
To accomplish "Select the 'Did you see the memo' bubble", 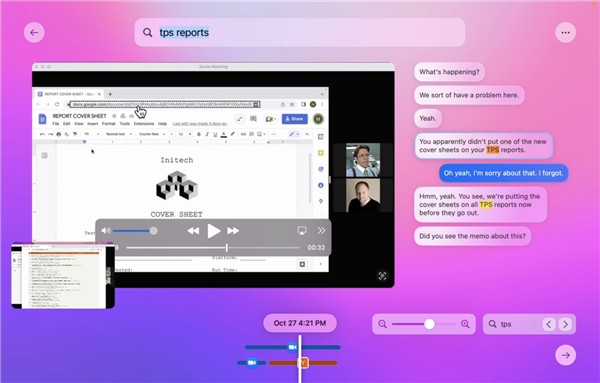I will point(472,236).
